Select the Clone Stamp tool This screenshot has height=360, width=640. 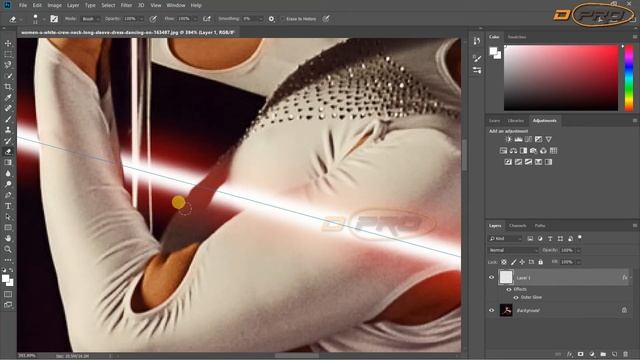pos(8,130)
